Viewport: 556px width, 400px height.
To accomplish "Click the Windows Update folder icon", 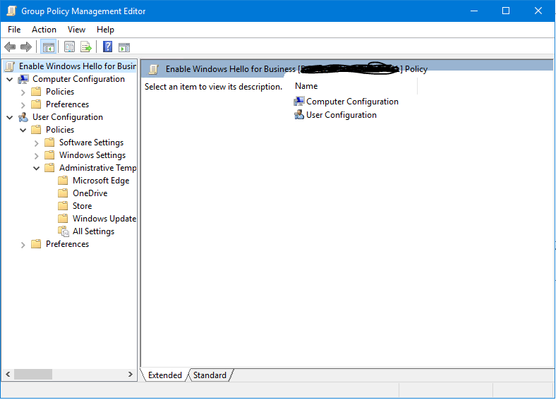I will pyautogui.click(x=63, y=218).
